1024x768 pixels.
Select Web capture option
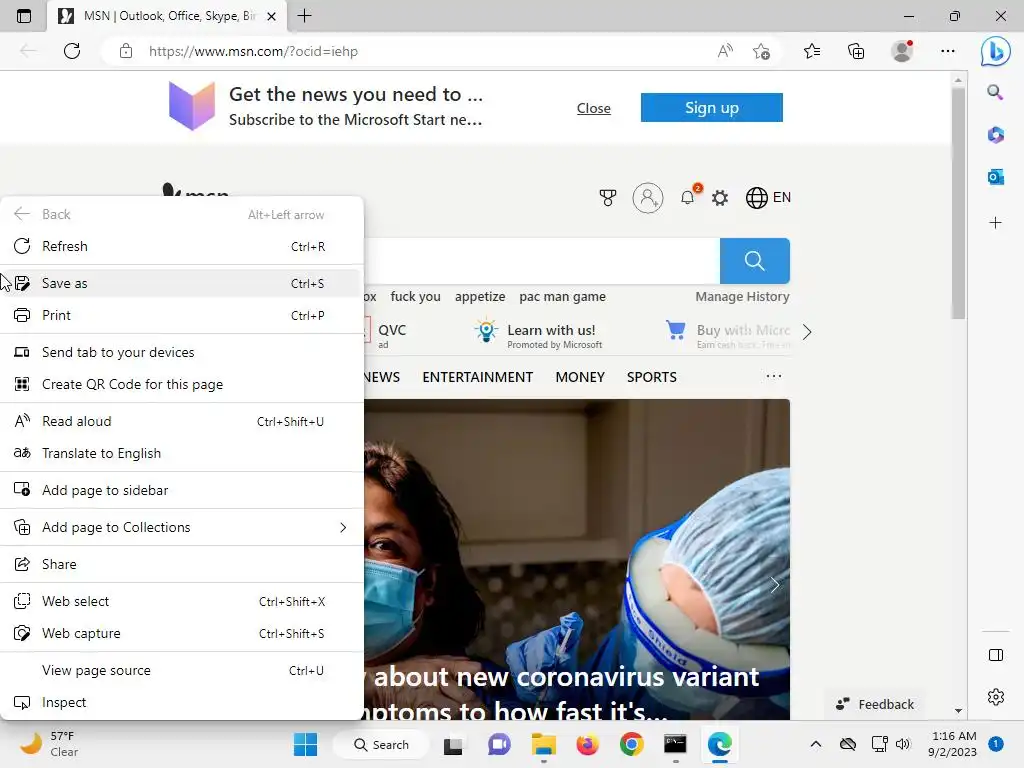click(182, 633)
